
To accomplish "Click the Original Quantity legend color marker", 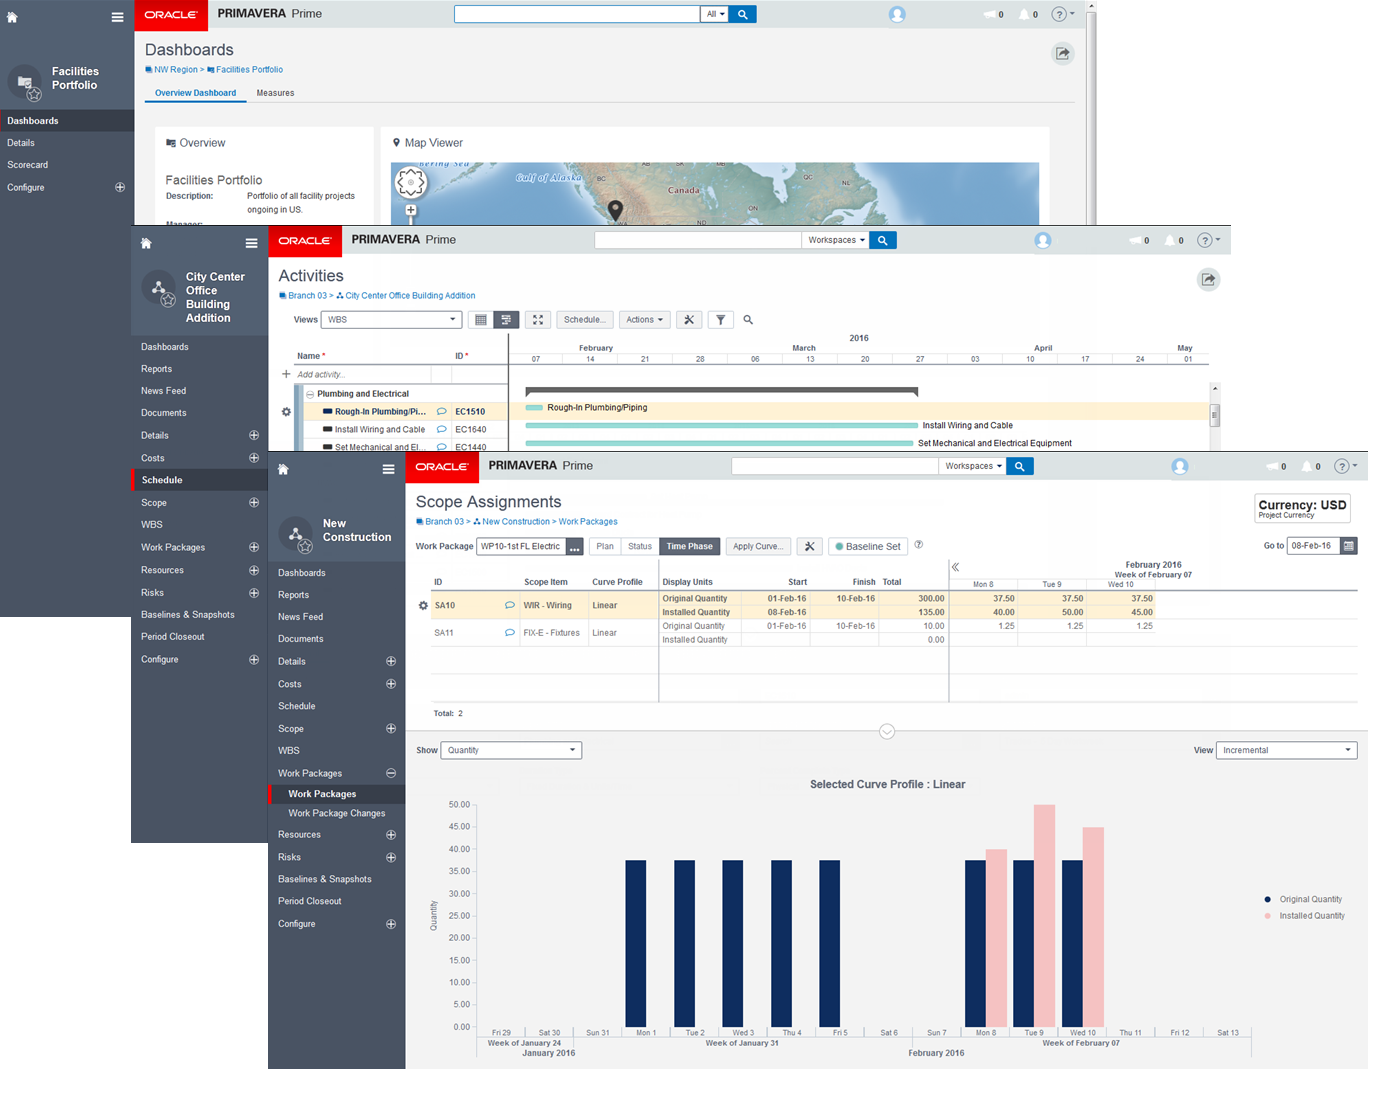I will (1268, 899).
